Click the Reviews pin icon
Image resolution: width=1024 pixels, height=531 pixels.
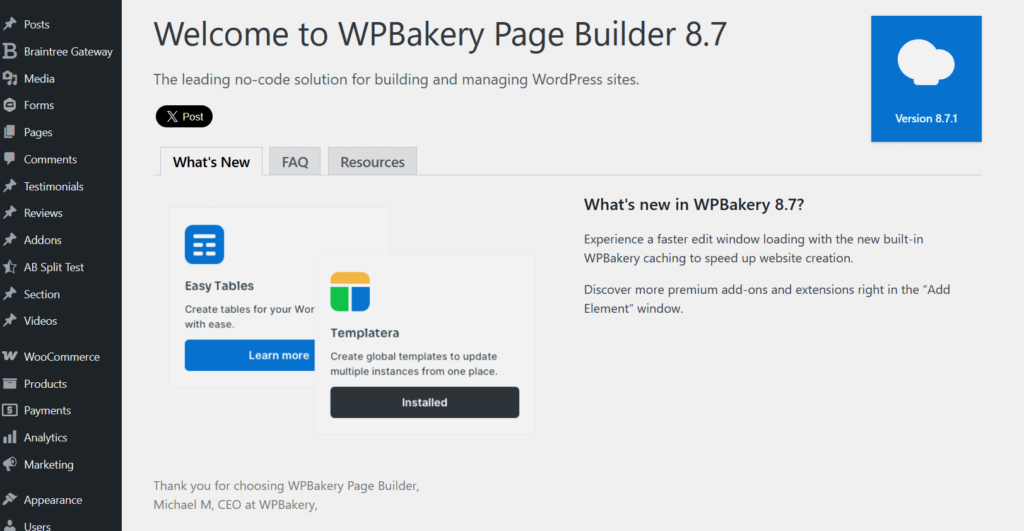[x=10, y=213]
